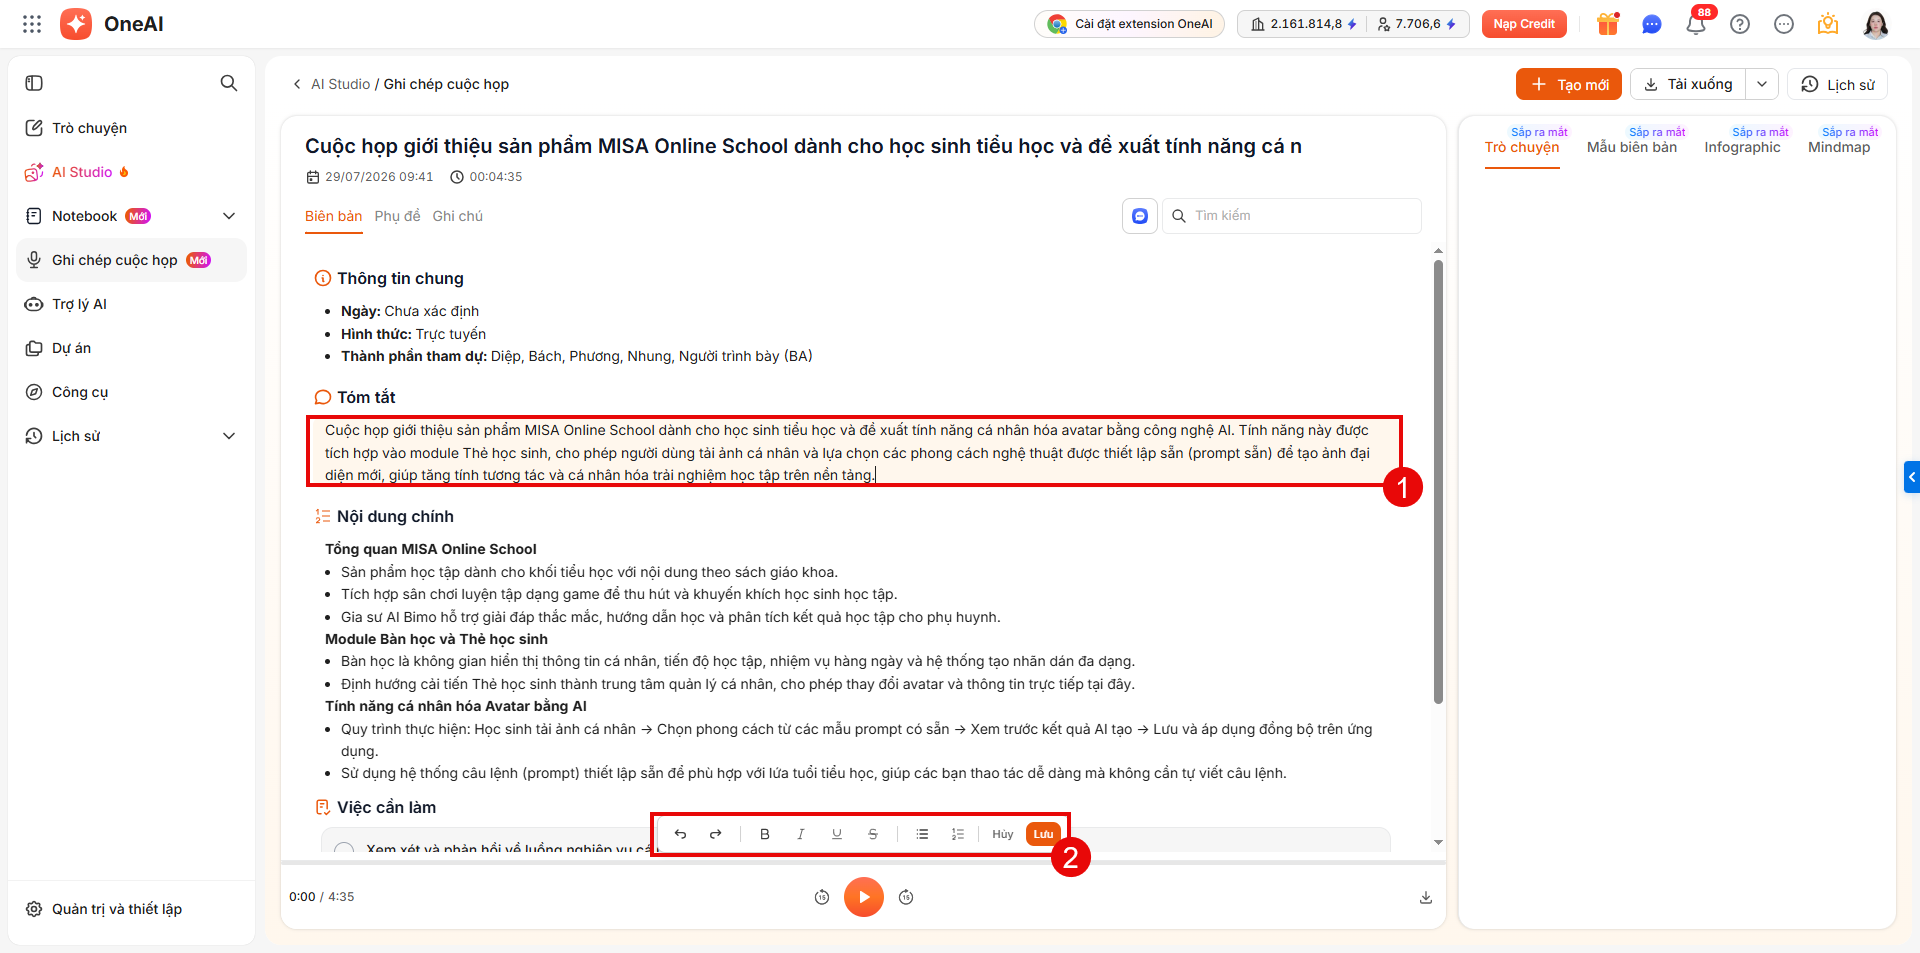
Task: Insert a numbered list
Action: click(958, 834)
